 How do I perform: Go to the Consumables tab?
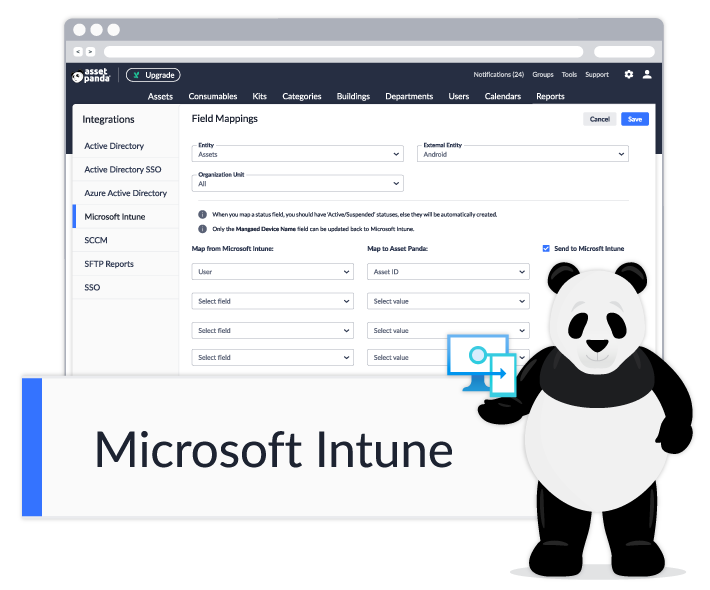213,96
